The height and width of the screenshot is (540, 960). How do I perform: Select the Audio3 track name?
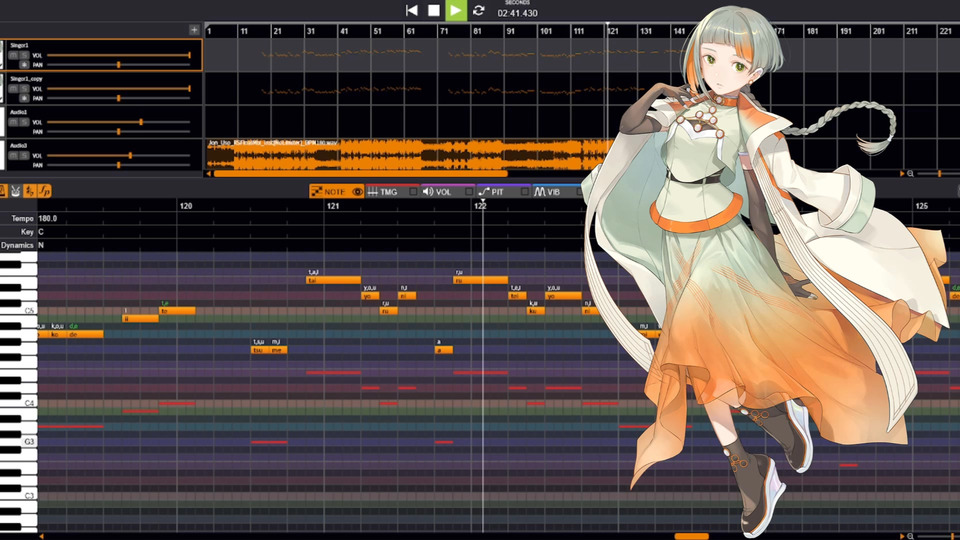tap(18, 146)
